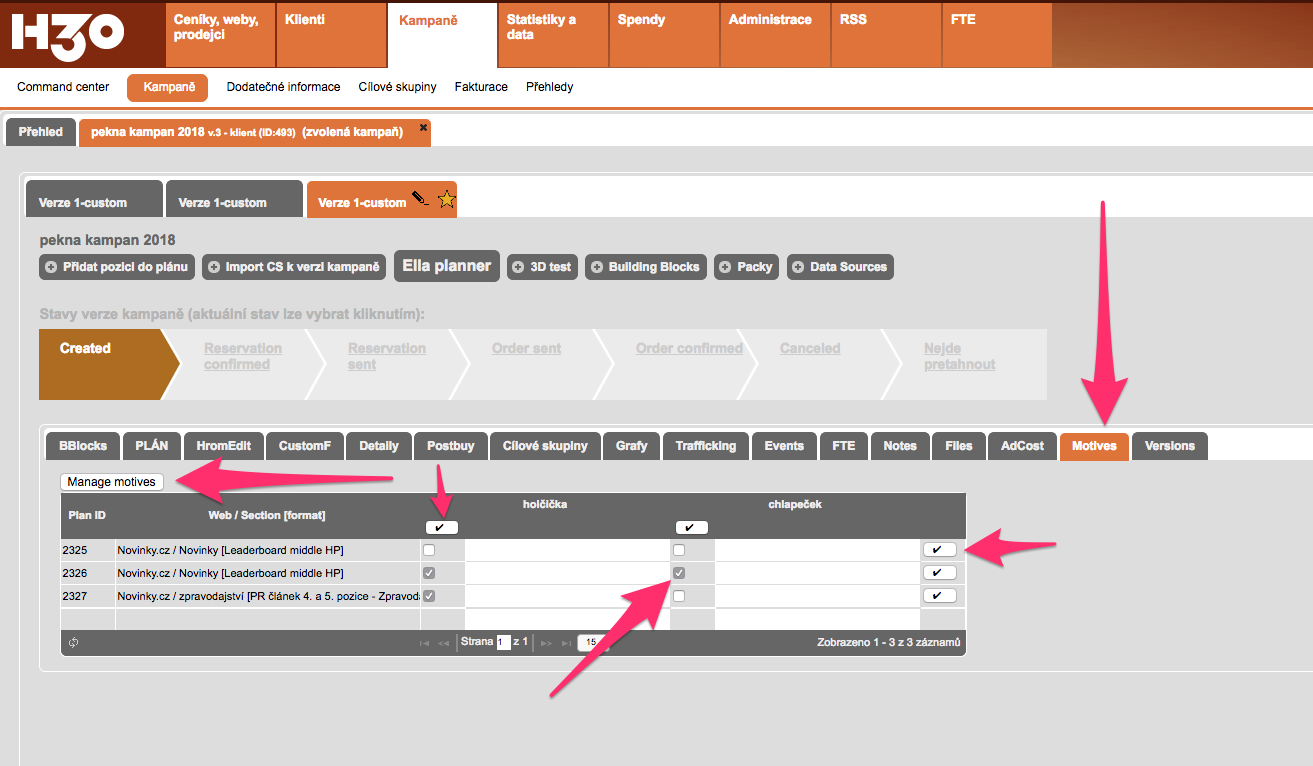Uncheck holčička checkbox for plan 2327
The height and width of the screenshot is (766, 1313).
429,596
